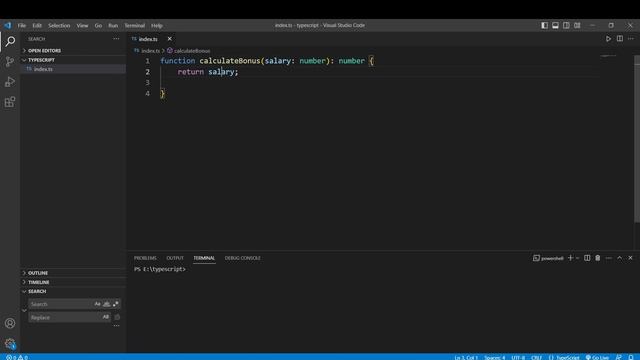This screenshot has height=360, width=640.
Task: Run the code with the play icon
Action: [608, 39]
